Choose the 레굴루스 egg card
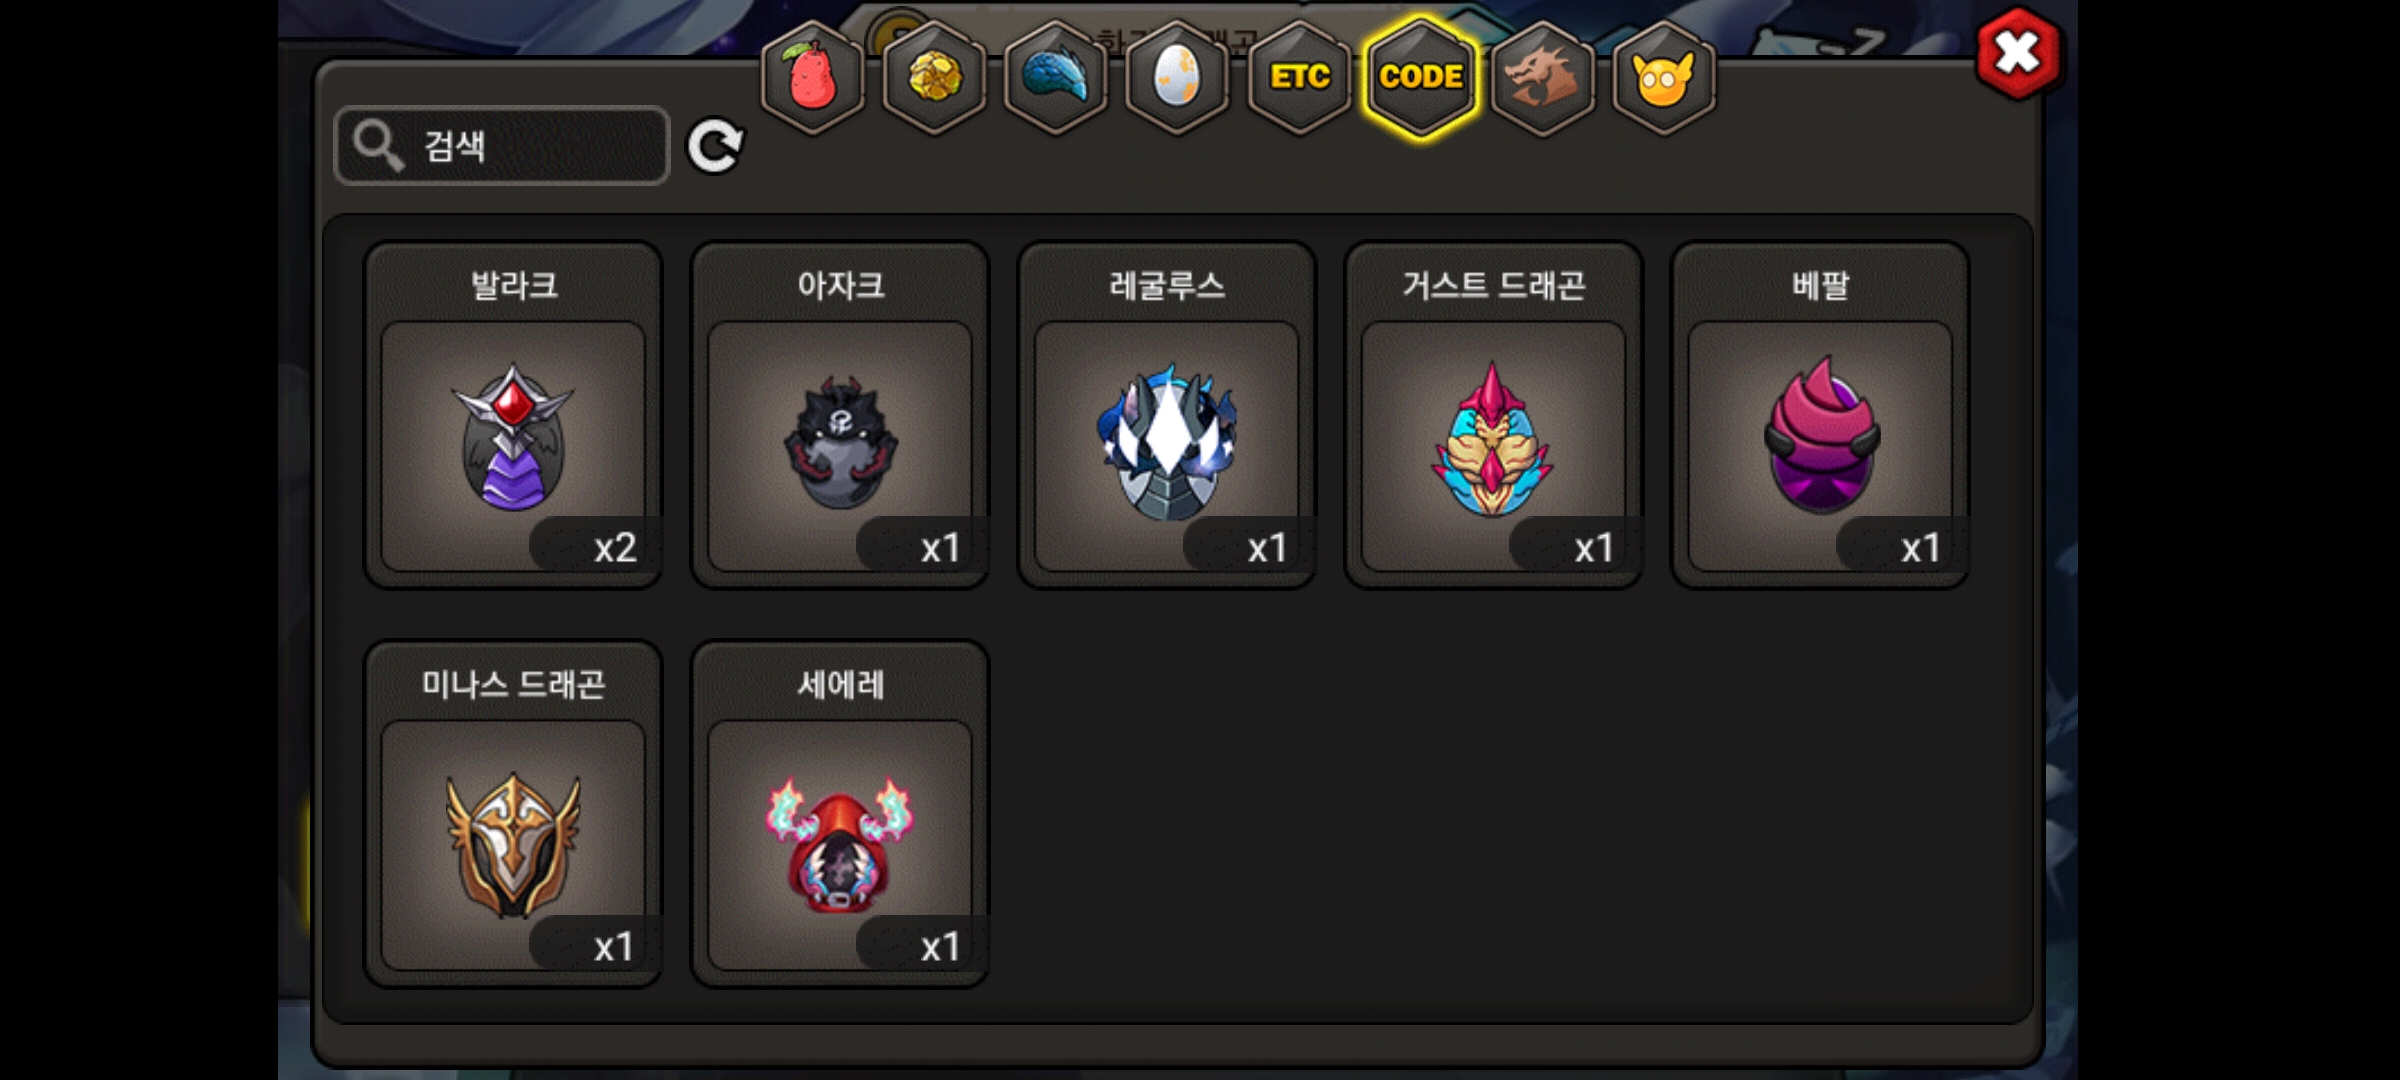 [1167, 415]
